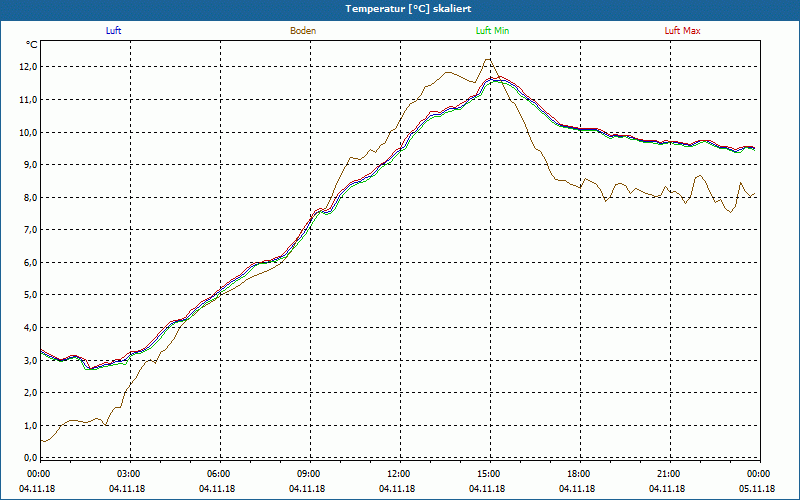Click the 'Temperatur [°C] skaliert' chart title
The image size is (800, 500).
(408, 9)
